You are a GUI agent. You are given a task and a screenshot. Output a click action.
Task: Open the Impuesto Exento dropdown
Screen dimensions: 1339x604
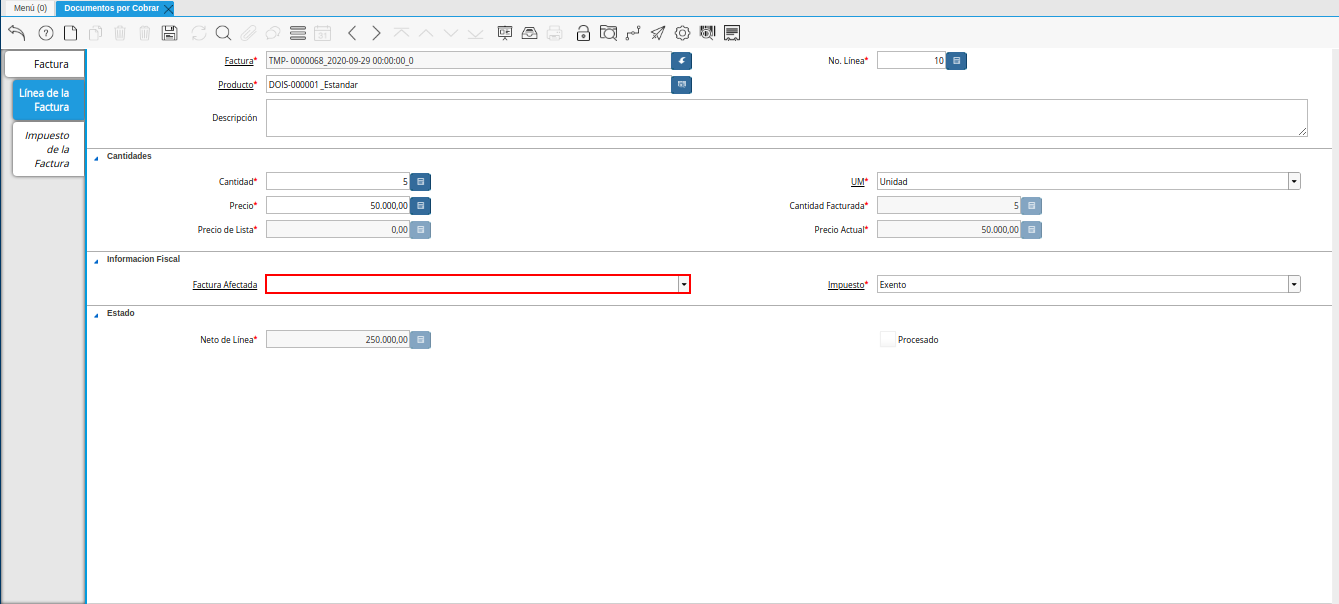[1294, 284]
